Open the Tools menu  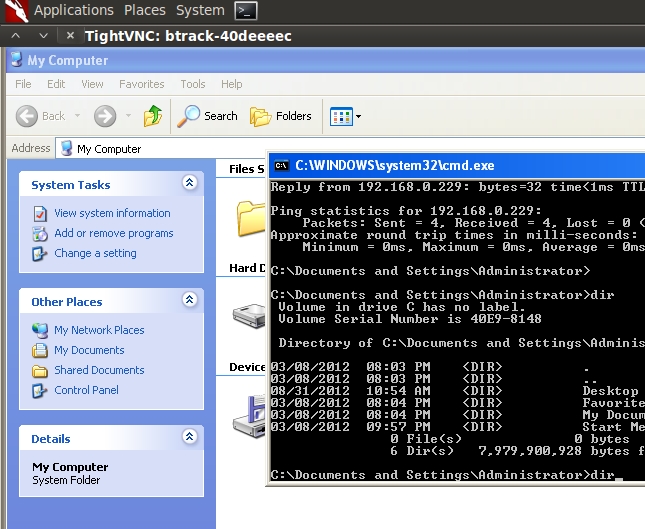[193, 84]
